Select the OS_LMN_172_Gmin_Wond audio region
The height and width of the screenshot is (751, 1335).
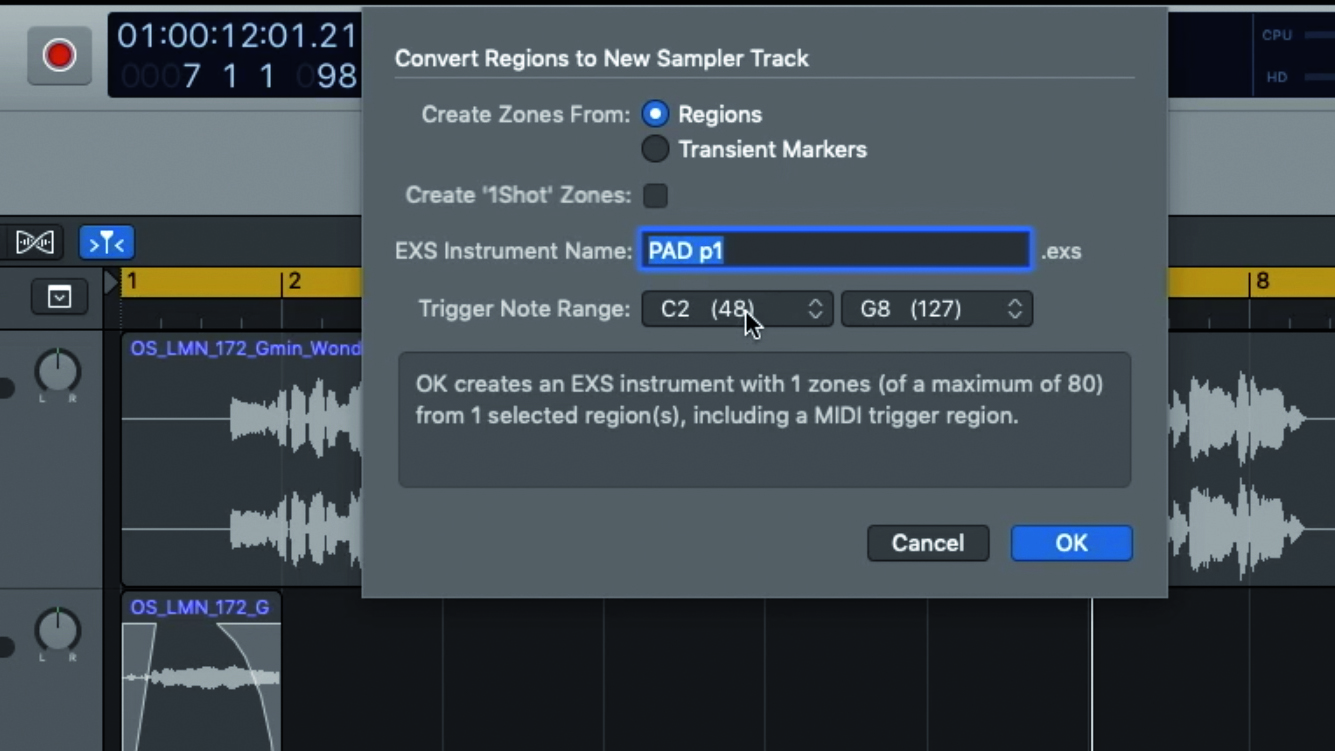[x=242, y=458]
